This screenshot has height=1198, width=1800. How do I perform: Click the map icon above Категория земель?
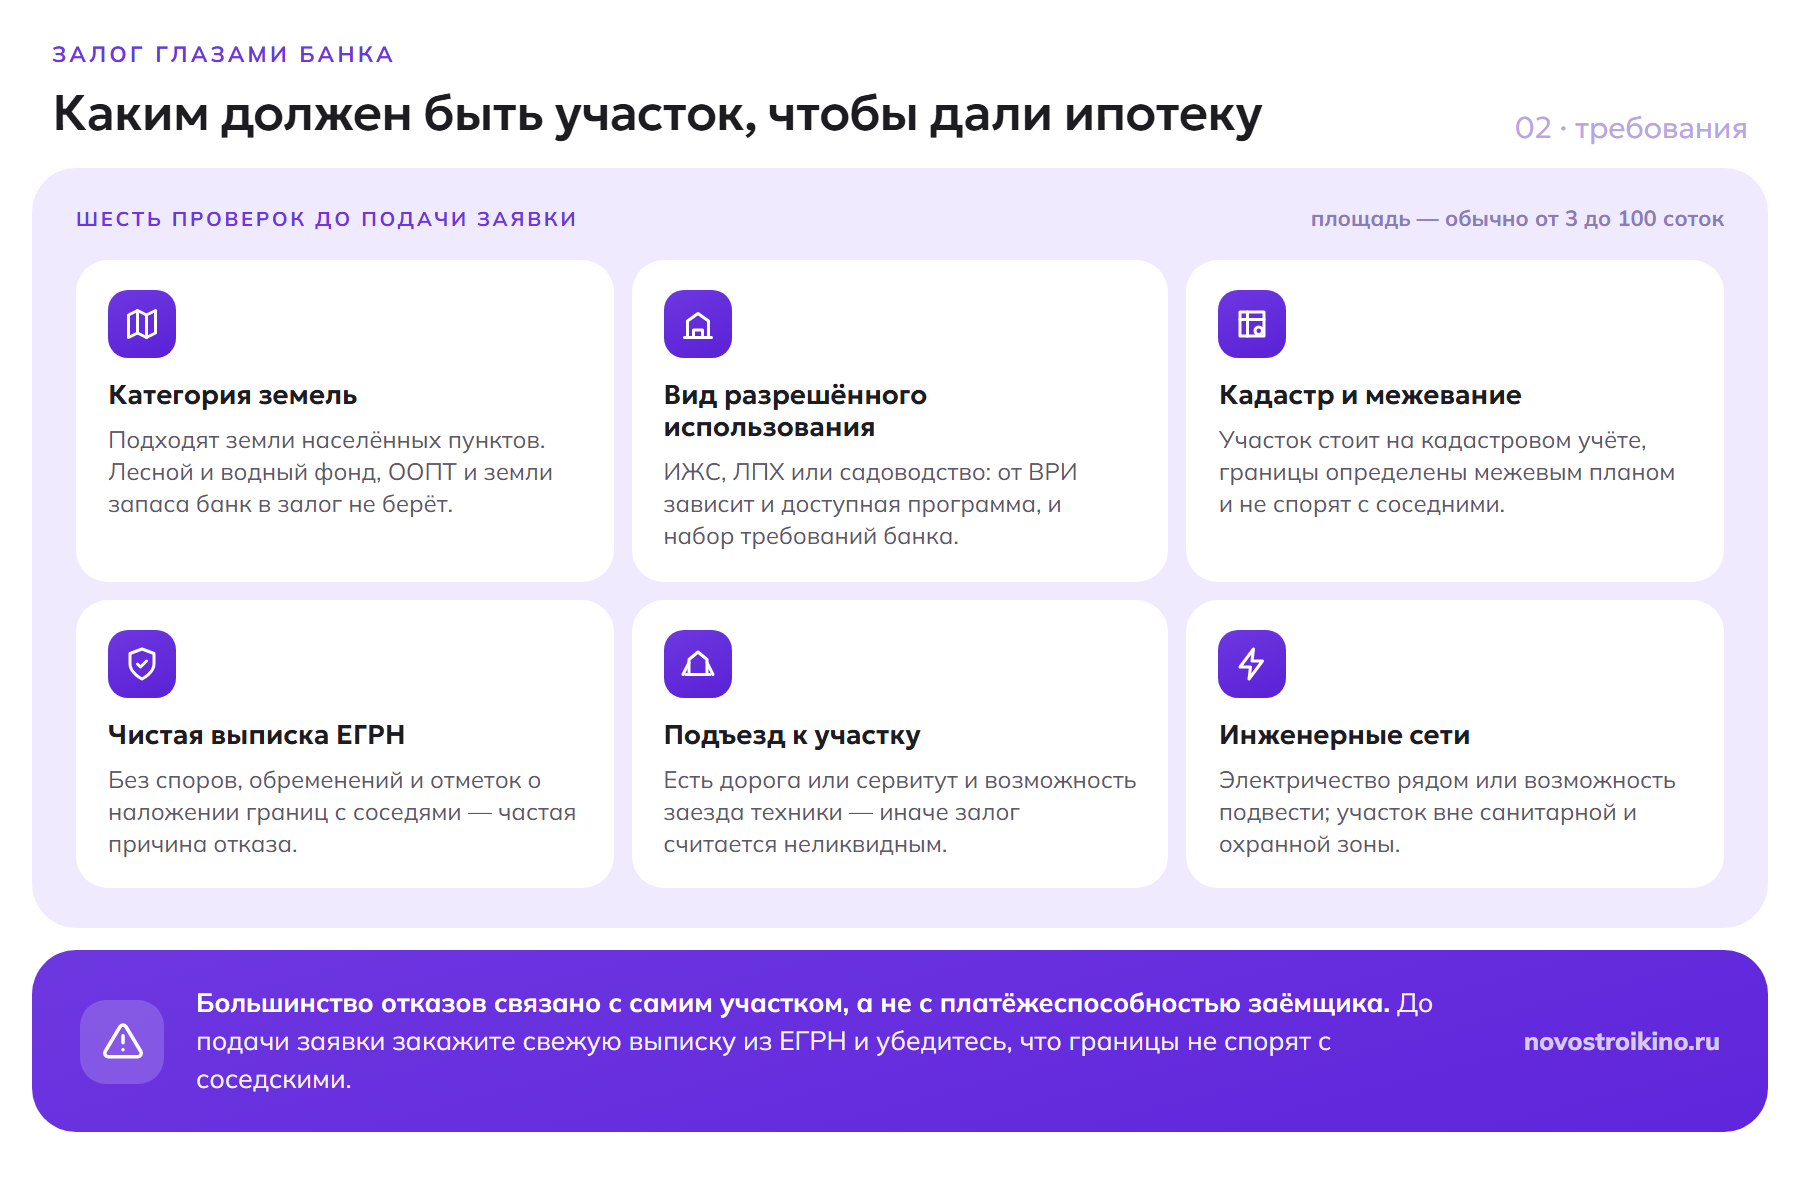pyautogui.click(x=142, y=324)
